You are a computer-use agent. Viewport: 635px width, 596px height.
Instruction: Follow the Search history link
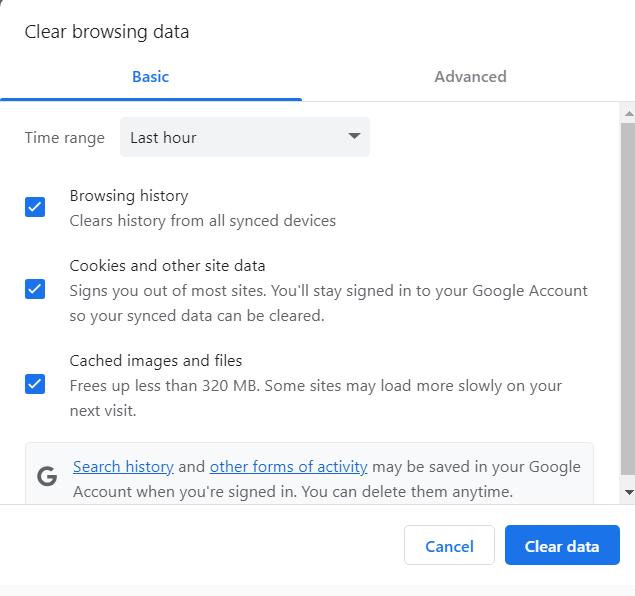point(123,467)
